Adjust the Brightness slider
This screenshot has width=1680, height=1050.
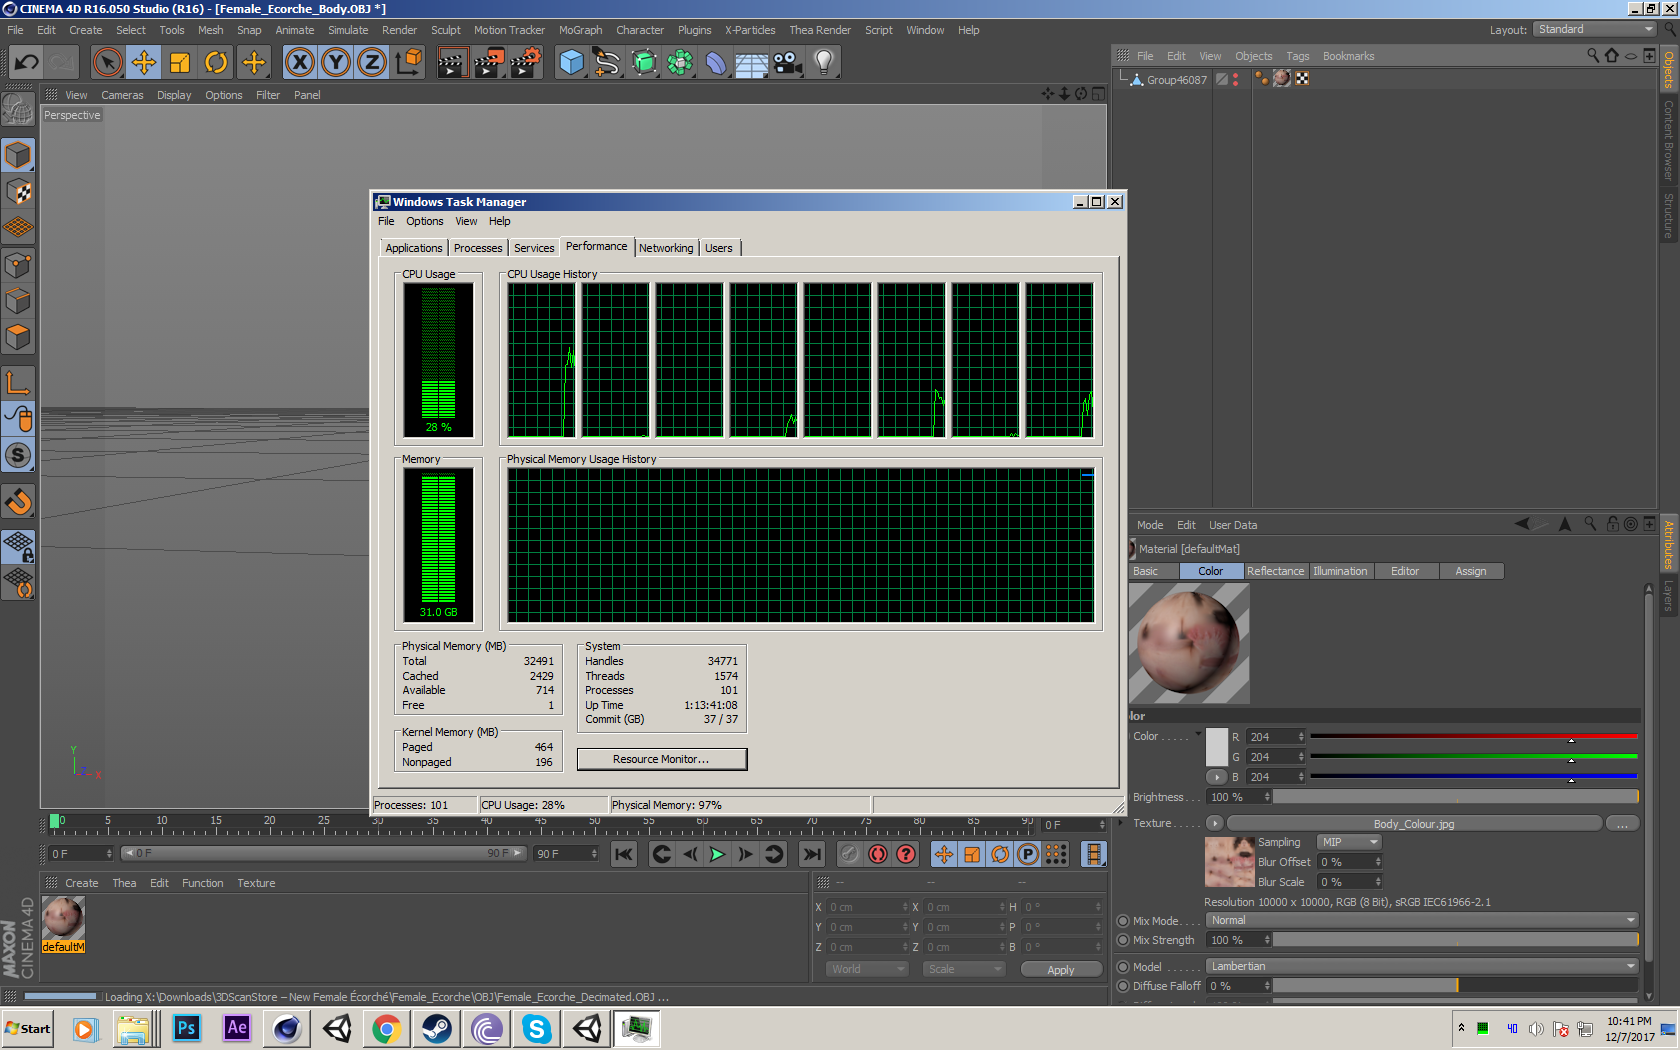tap(1455, 797)
